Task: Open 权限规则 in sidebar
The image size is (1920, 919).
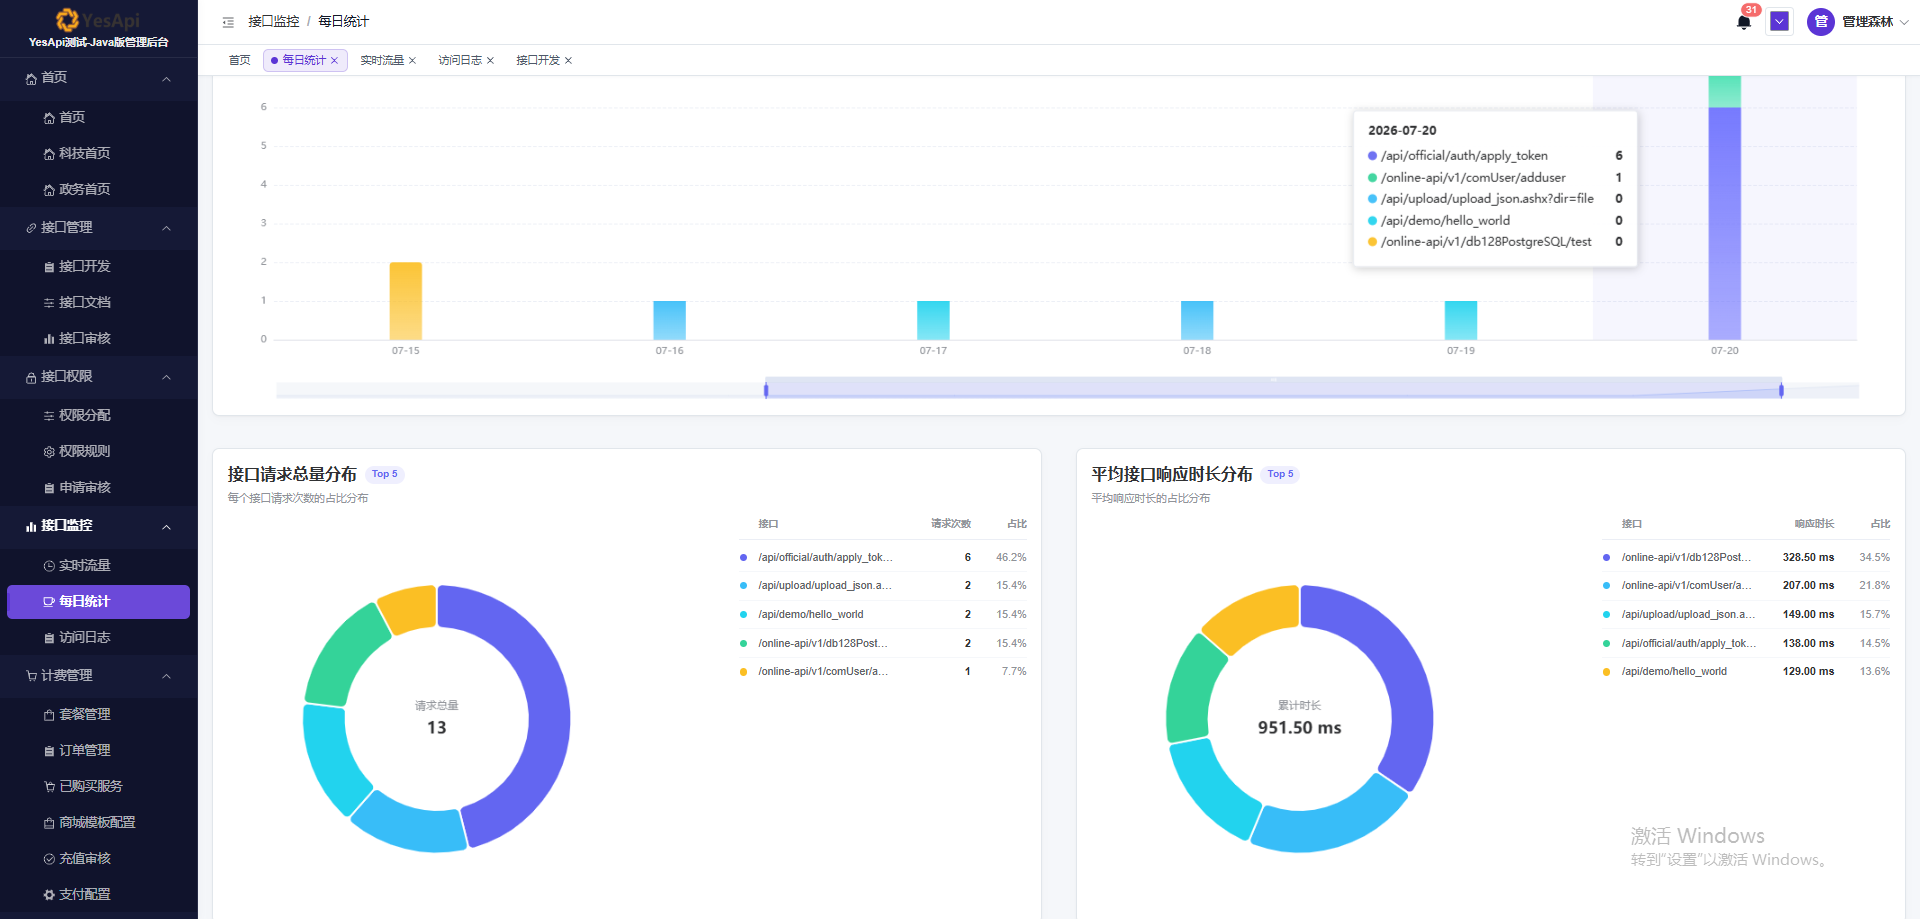Action: point(98,452)
